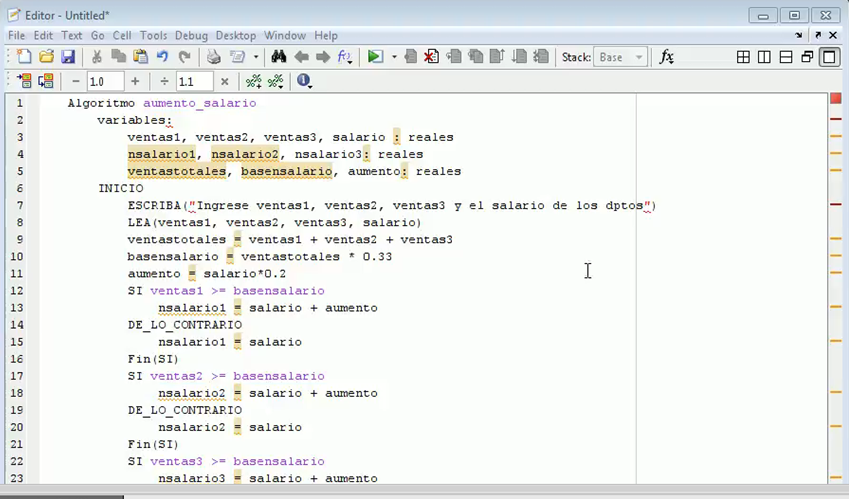The image size is (849, 499).
Task: Undock the document with the up-right arrow
Action: pyautogui.click(x=818, y=35)
